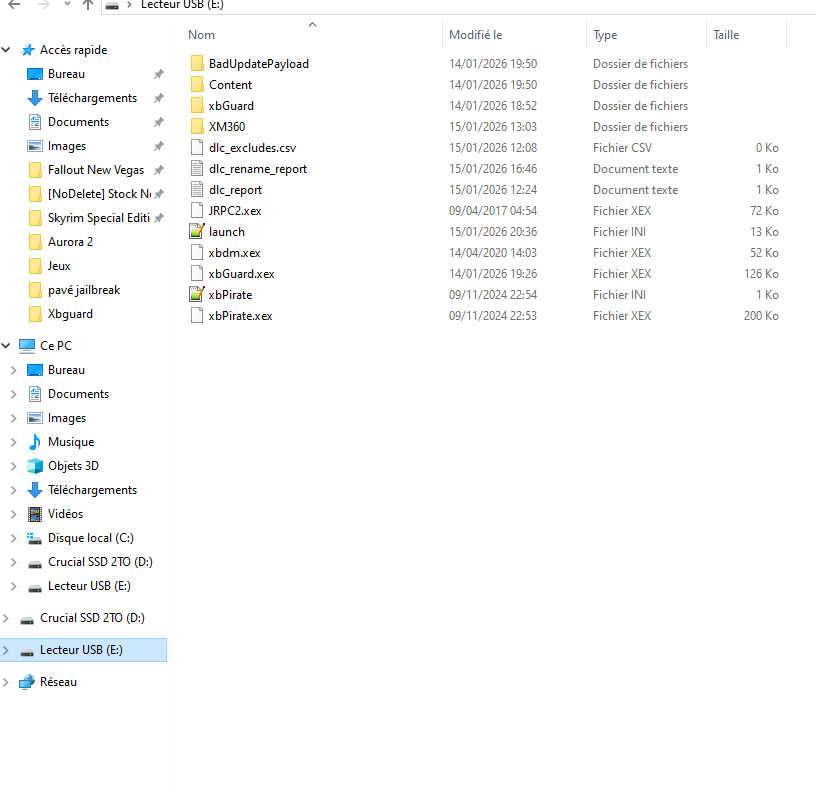The width and height of the screenshot is (816, 790).
Task: Select highlighted Lecteur USB (E:) entry
Action: pyautogui.click(x=83, y=650)
